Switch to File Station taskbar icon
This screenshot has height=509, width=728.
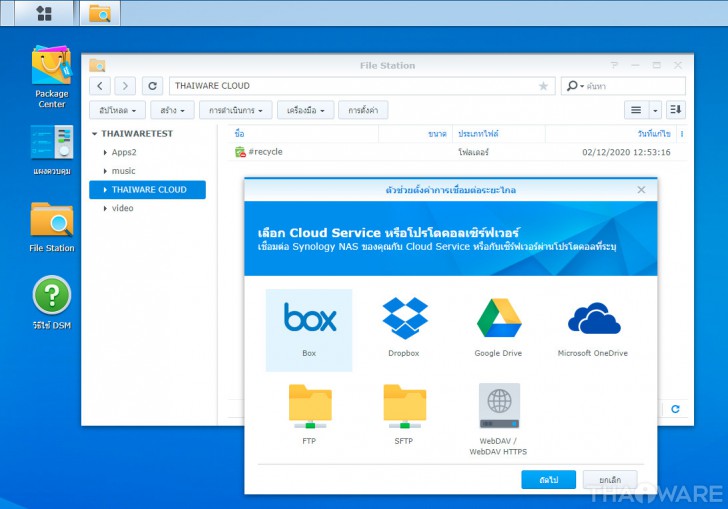[100, 13]
